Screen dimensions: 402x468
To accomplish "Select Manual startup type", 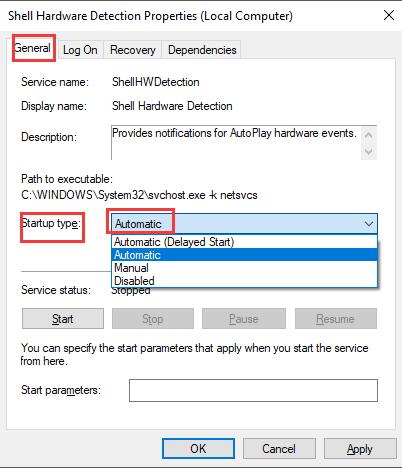I will tap(244, 268).
